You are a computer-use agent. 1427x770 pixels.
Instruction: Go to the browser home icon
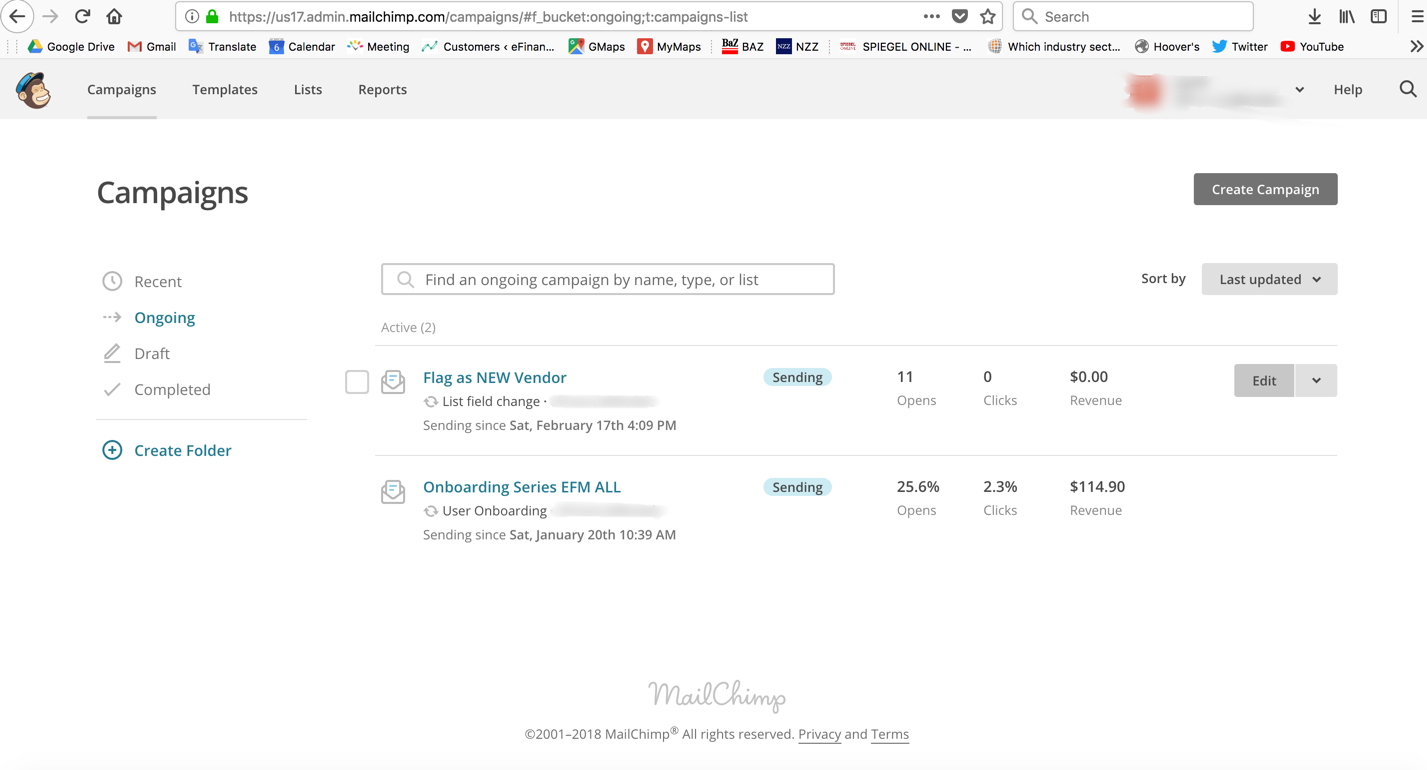[114, 16]
